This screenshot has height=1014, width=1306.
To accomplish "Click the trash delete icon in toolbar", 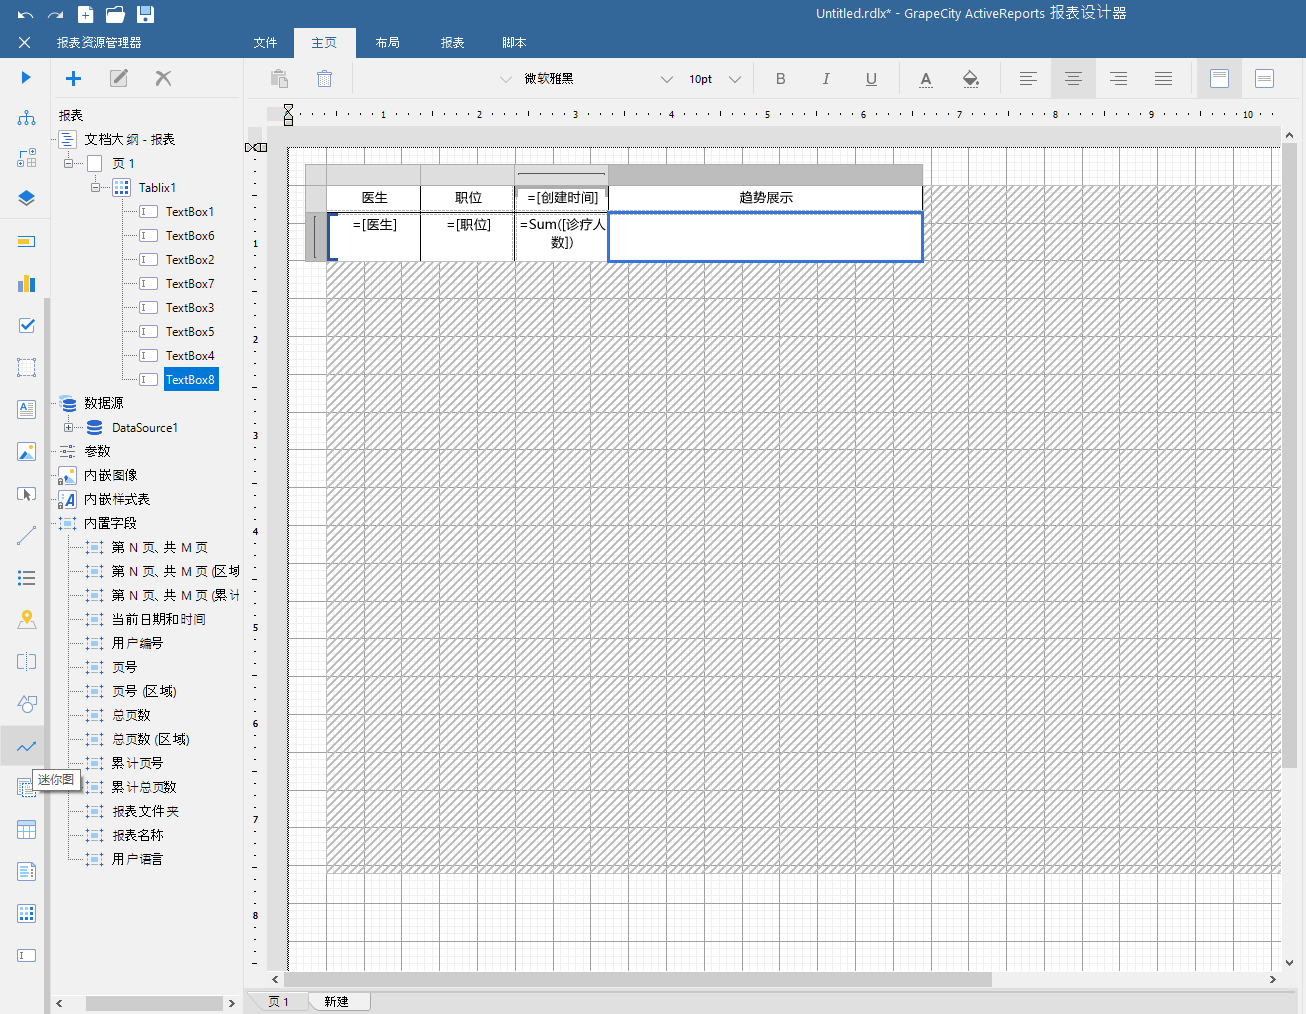I will (x=324, y=78).
